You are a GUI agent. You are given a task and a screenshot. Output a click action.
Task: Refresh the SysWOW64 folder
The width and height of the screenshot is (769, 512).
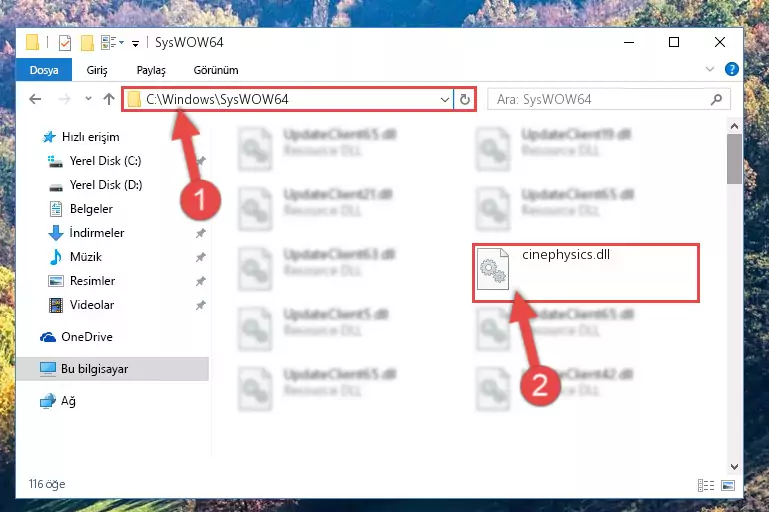(464, 100)
